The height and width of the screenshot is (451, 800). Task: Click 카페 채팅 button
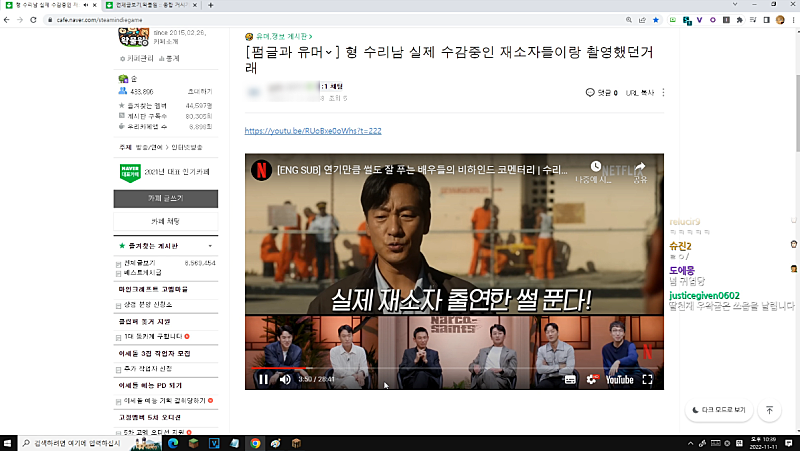pyautogui.click(x=166, y=221)
